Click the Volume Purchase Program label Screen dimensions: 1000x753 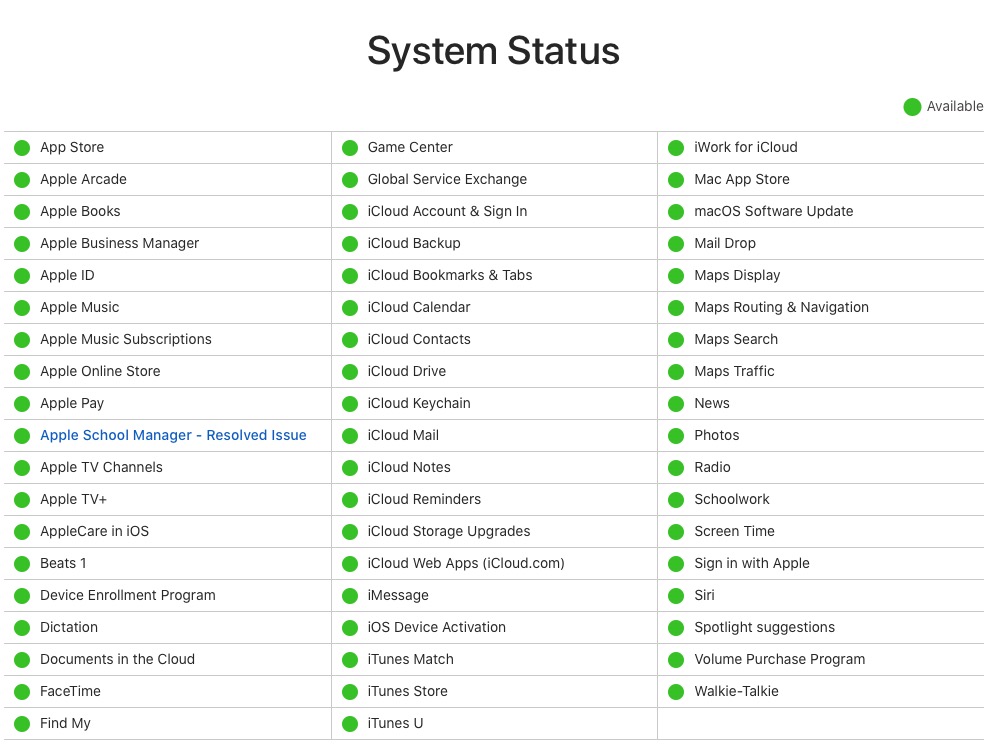coord(780,660)
